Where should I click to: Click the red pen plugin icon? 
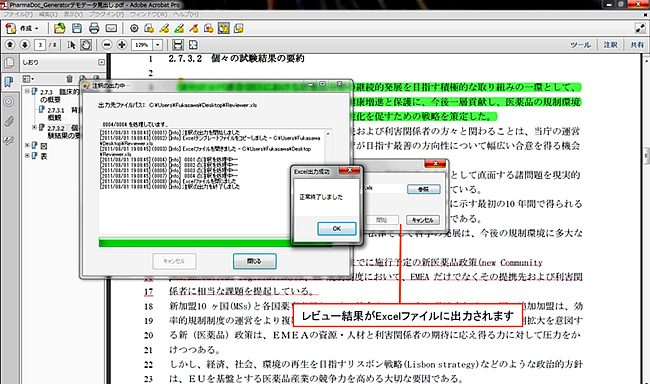pos(194,28)
